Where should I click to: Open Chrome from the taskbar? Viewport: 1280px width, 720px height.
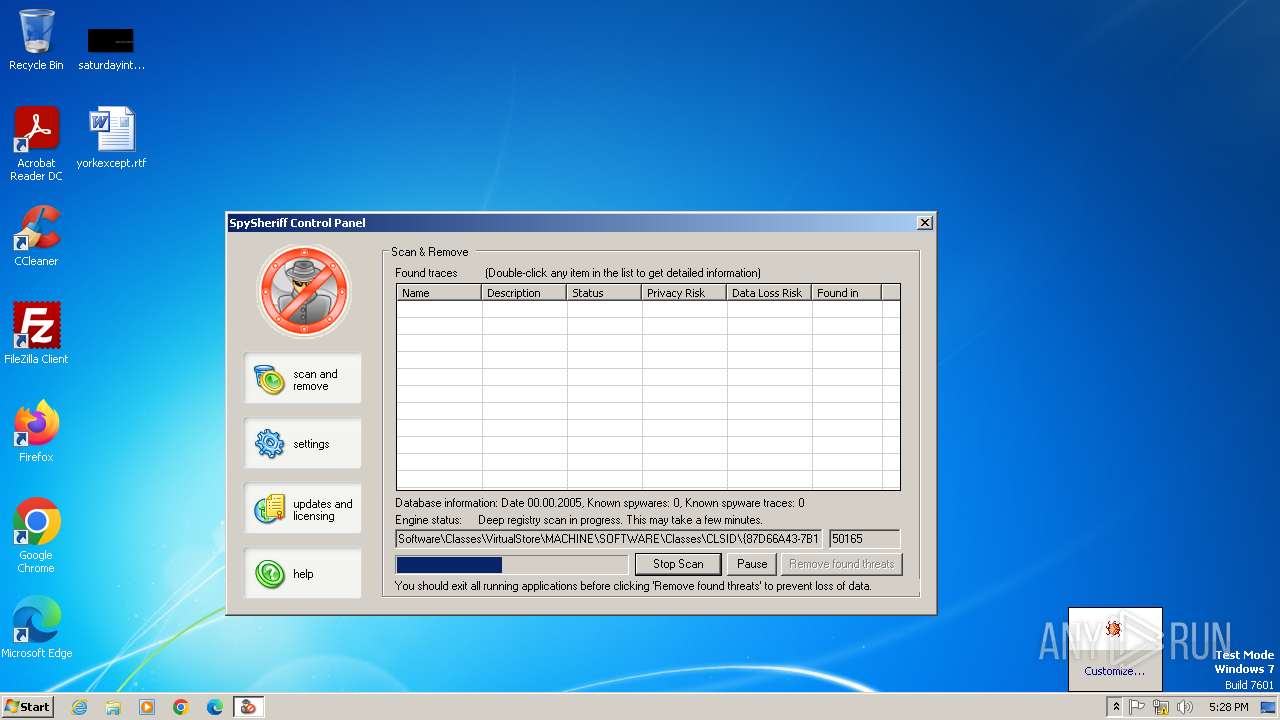(x=181, y=707)
